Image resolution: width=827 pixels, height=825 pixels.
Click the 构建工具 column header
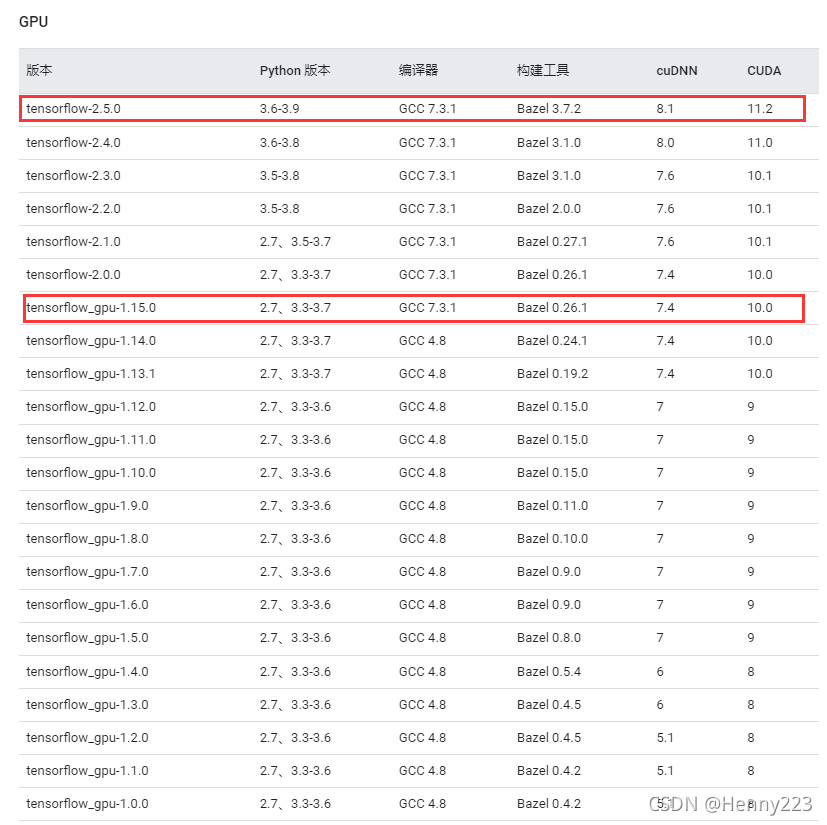point(543,70)
